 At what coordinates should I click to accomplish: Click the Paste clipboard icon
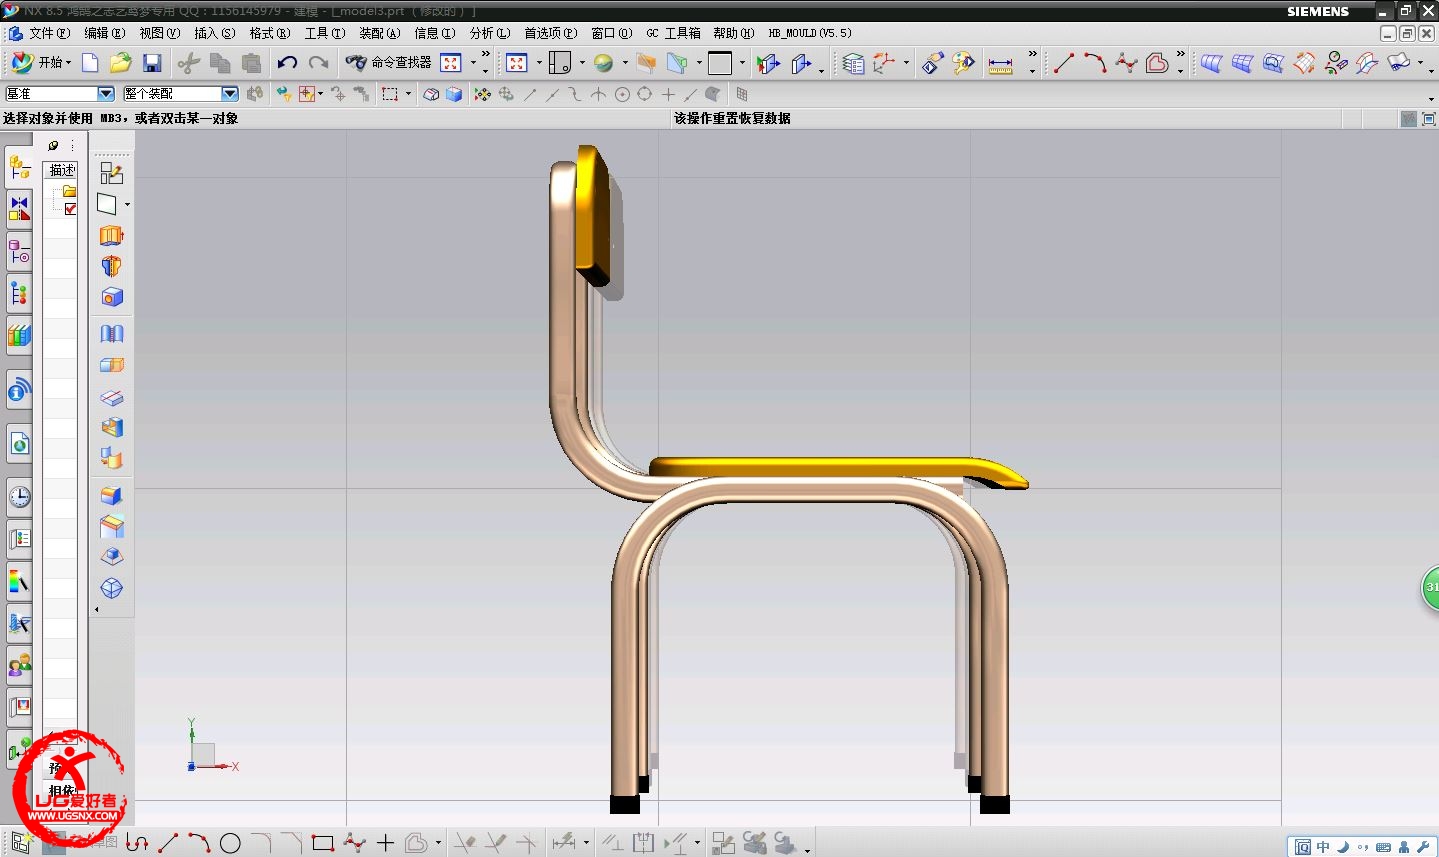(x=251, y=63)
